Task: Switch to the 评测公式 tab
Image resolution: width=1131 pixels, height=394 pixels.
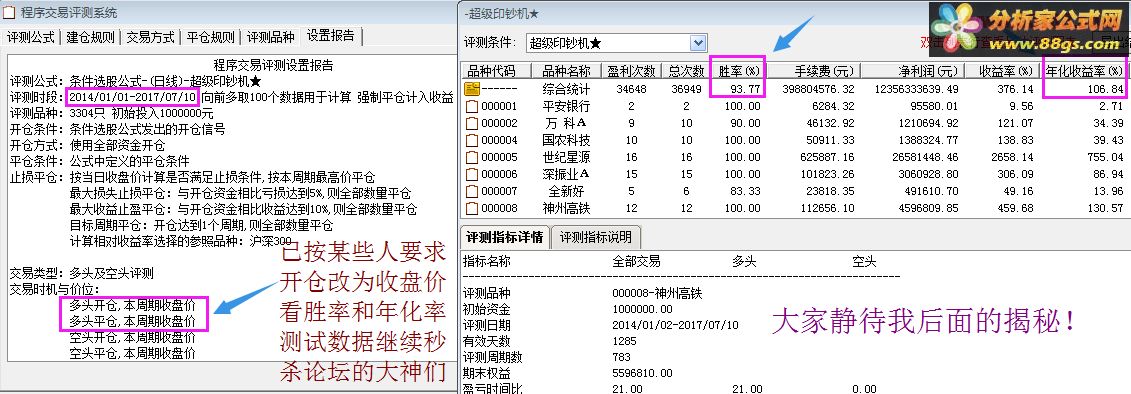Action: [31, 37]
